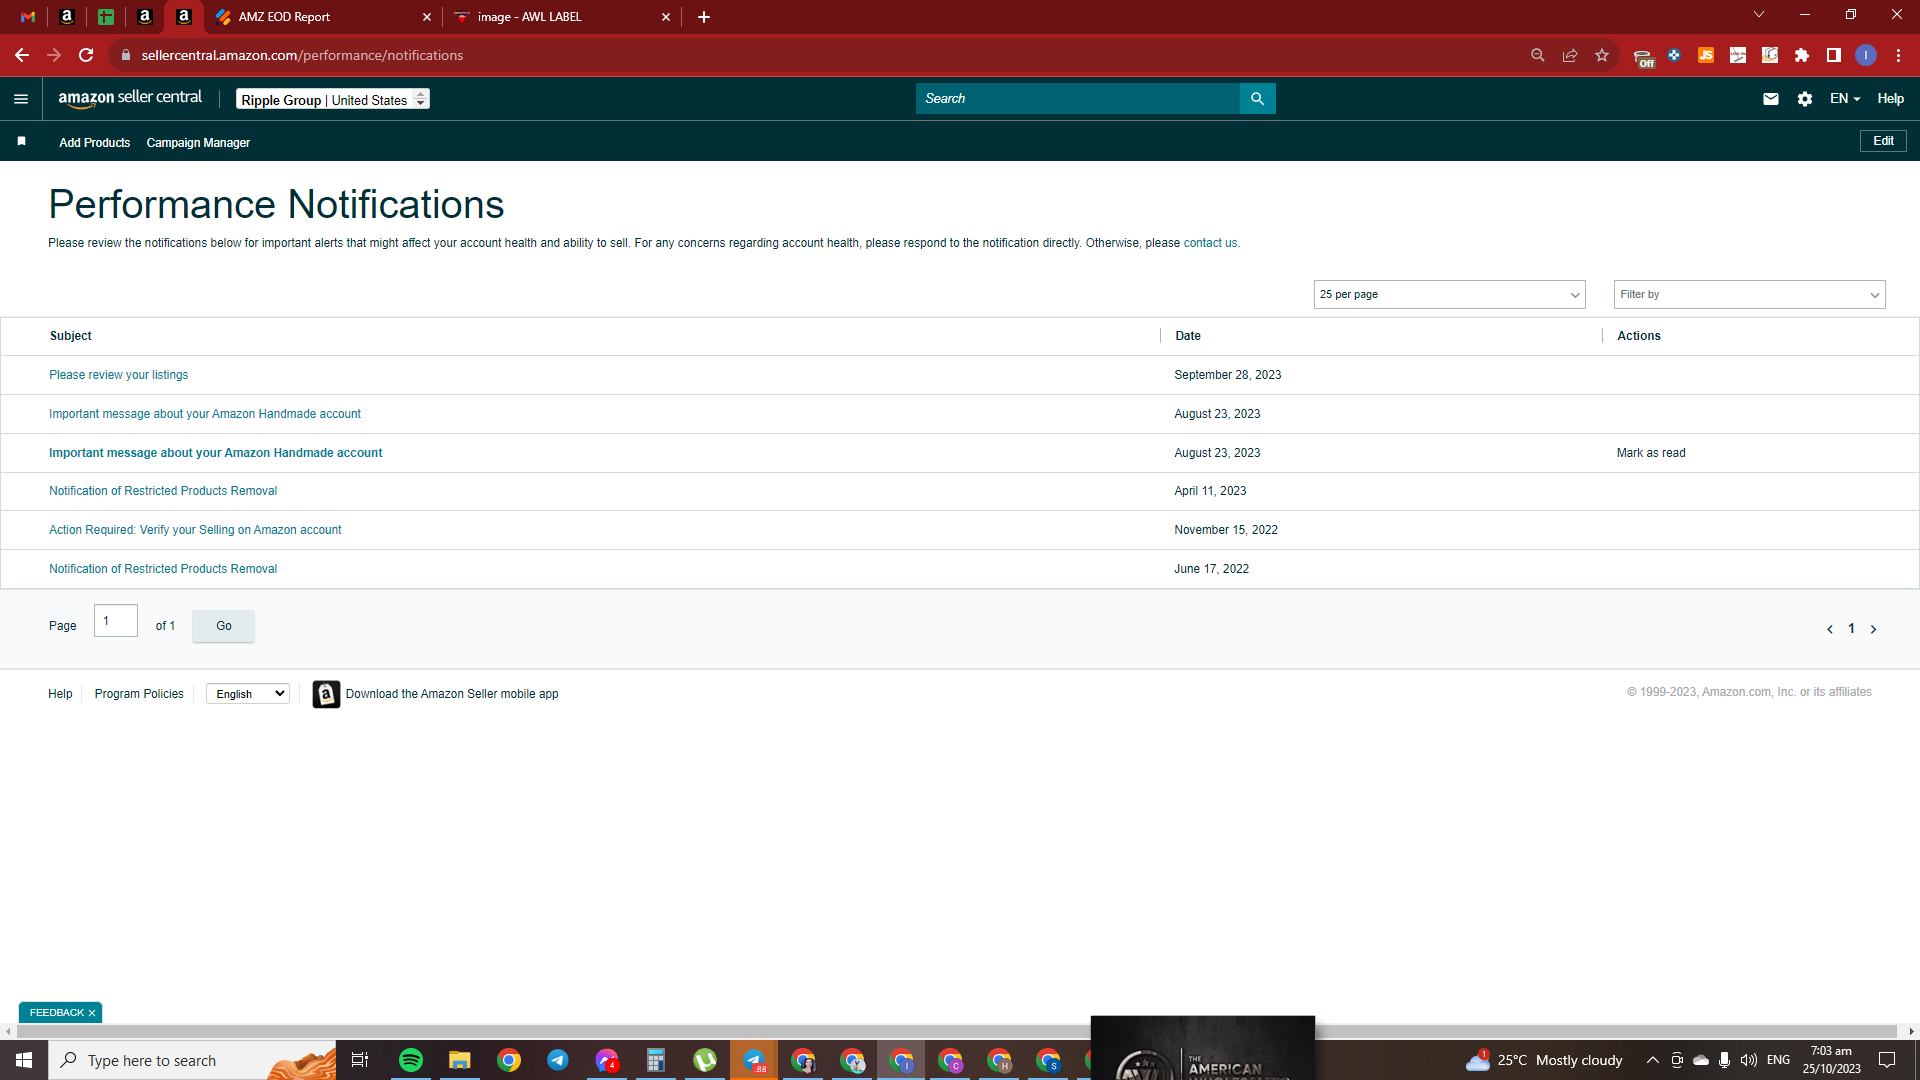1920x1080 pixels.
Task: Click Mark as read for the Handmade message
Action: [x=1651, y=453]
